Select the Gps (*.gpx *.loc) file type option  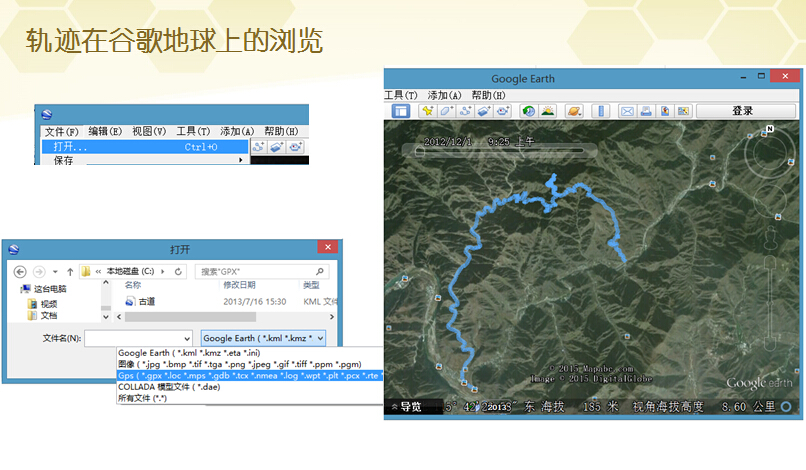250,375
